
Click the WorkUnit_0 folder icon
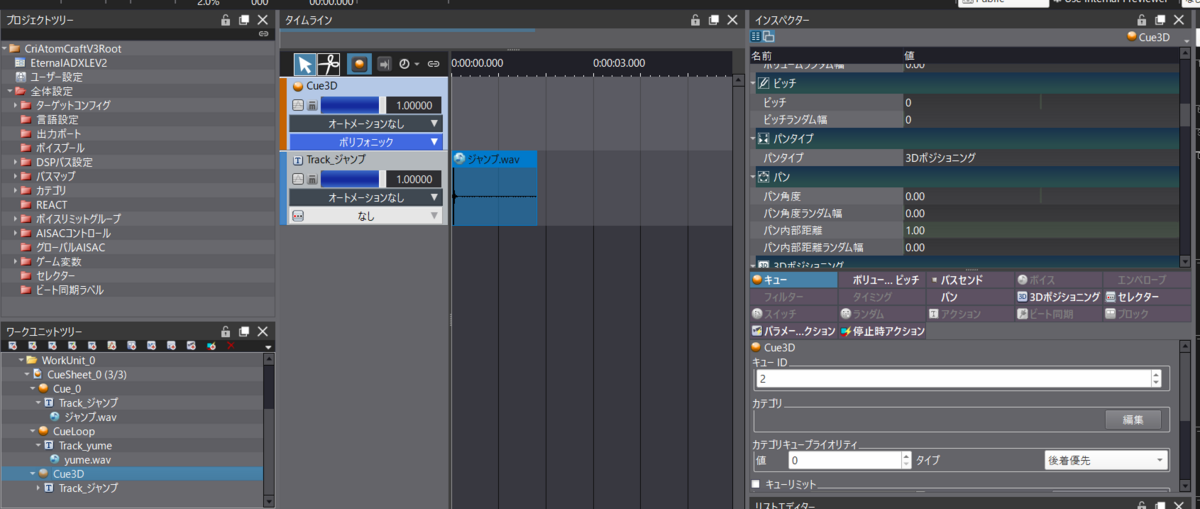(32, 360)
